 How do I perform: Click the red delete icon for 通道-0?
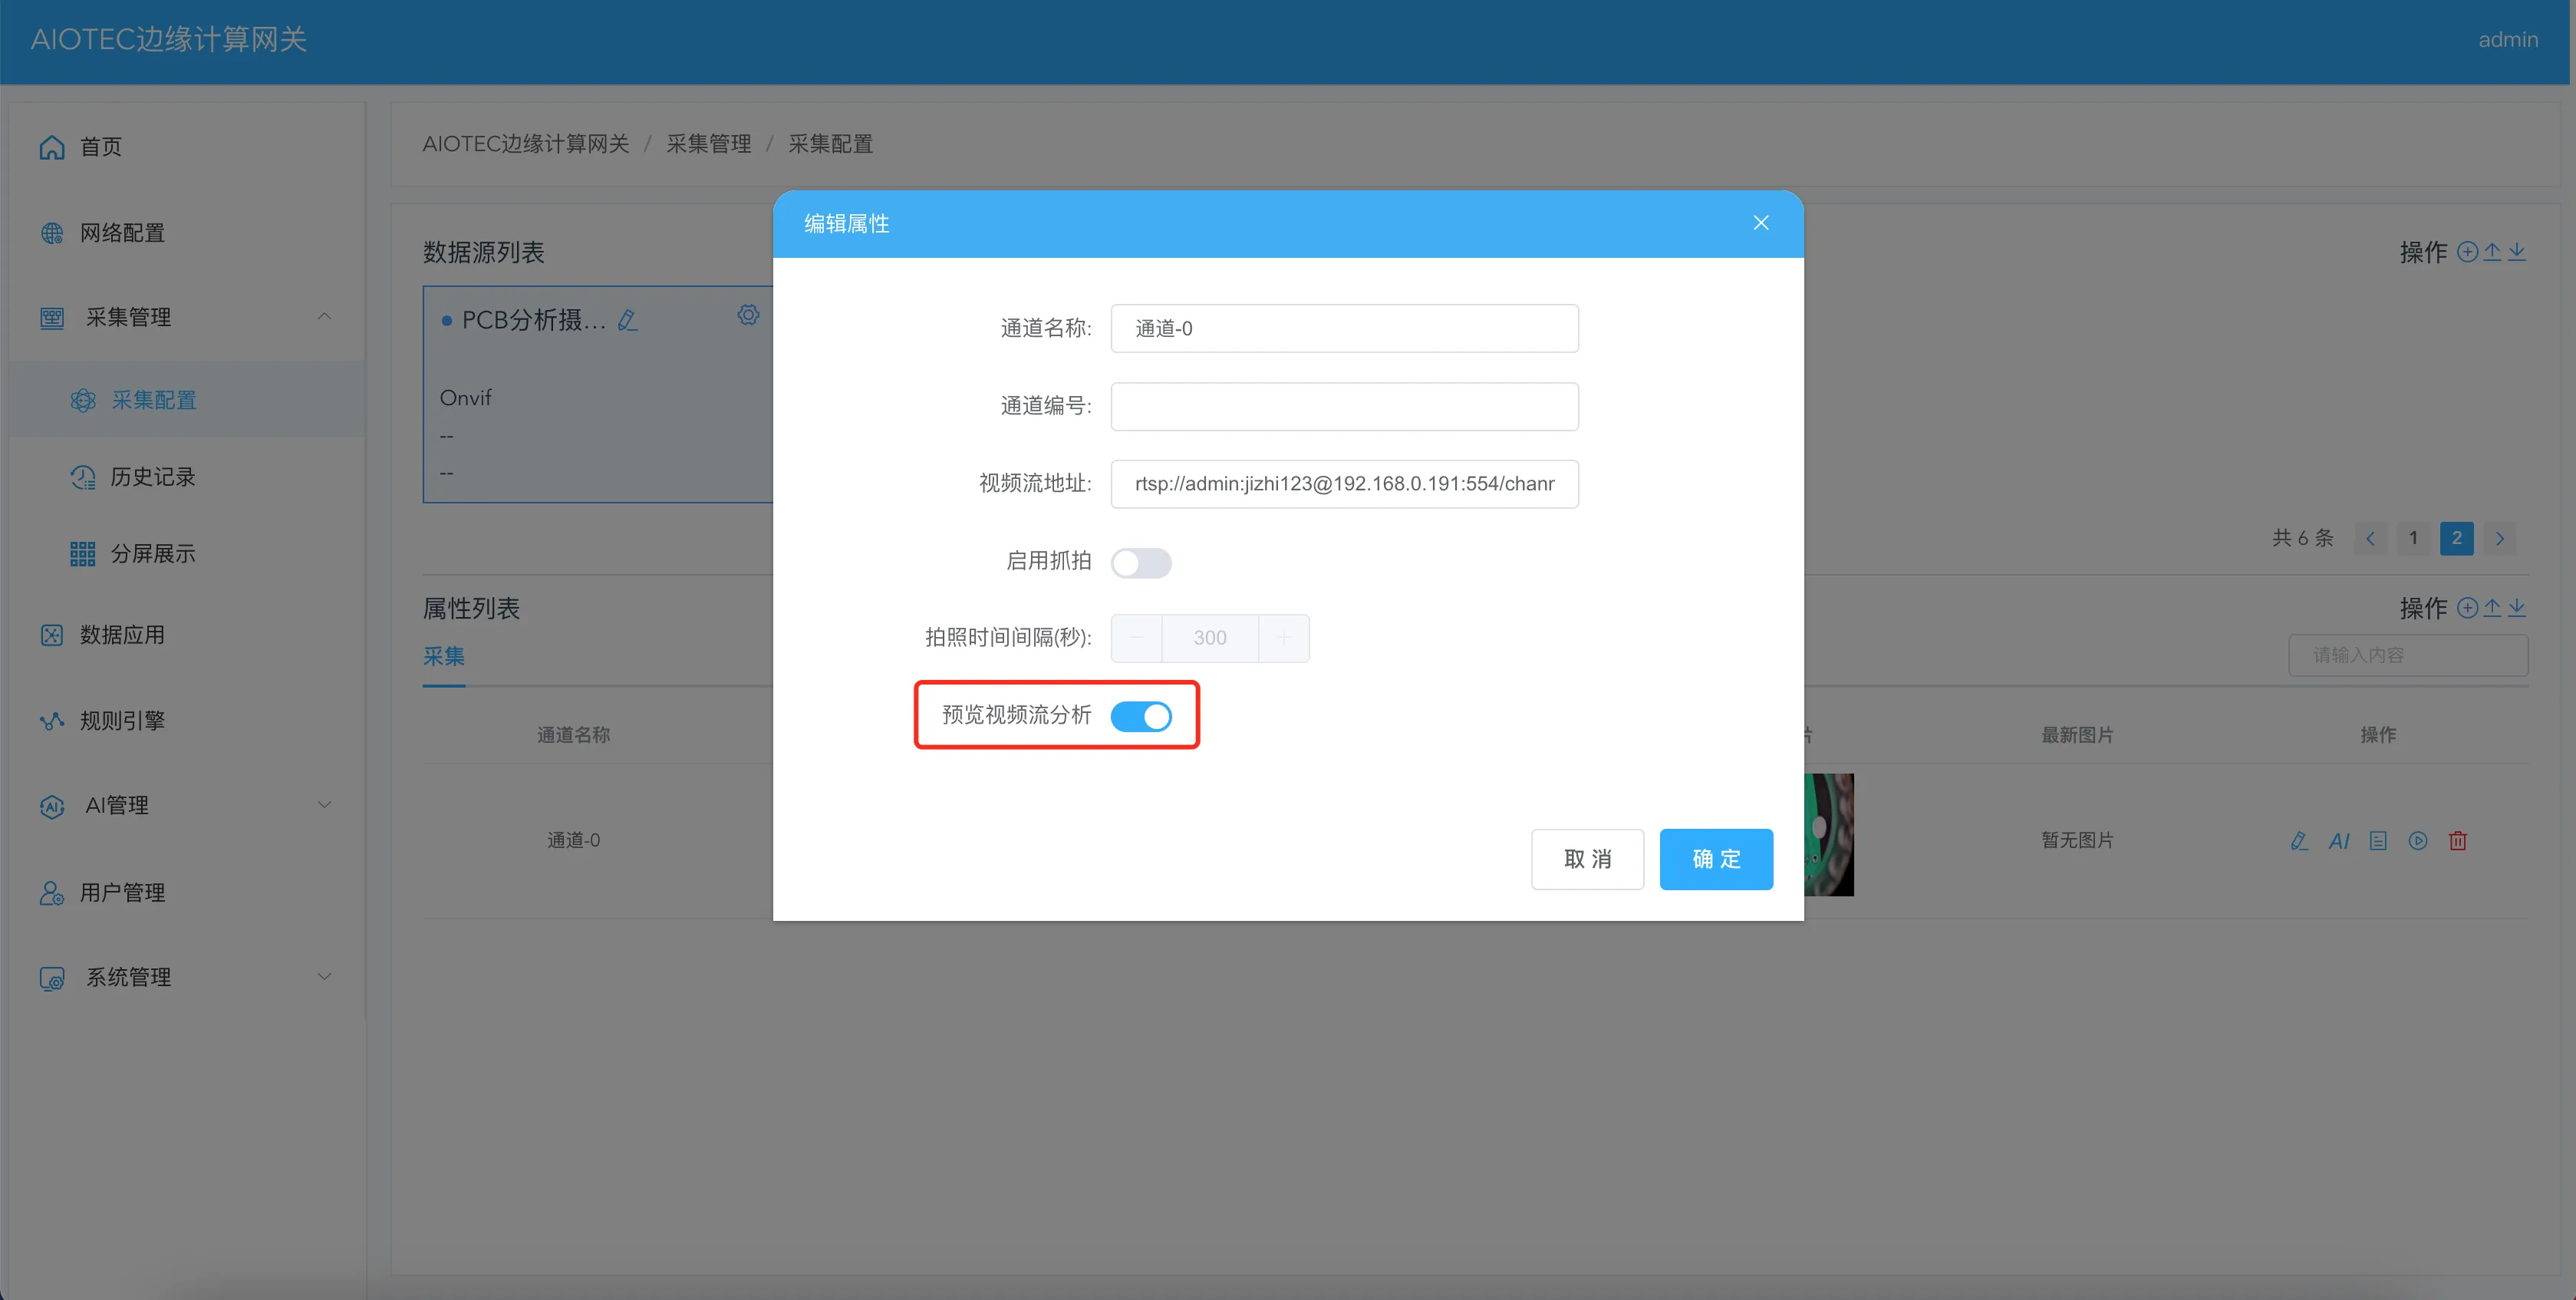coord(2457,841)
